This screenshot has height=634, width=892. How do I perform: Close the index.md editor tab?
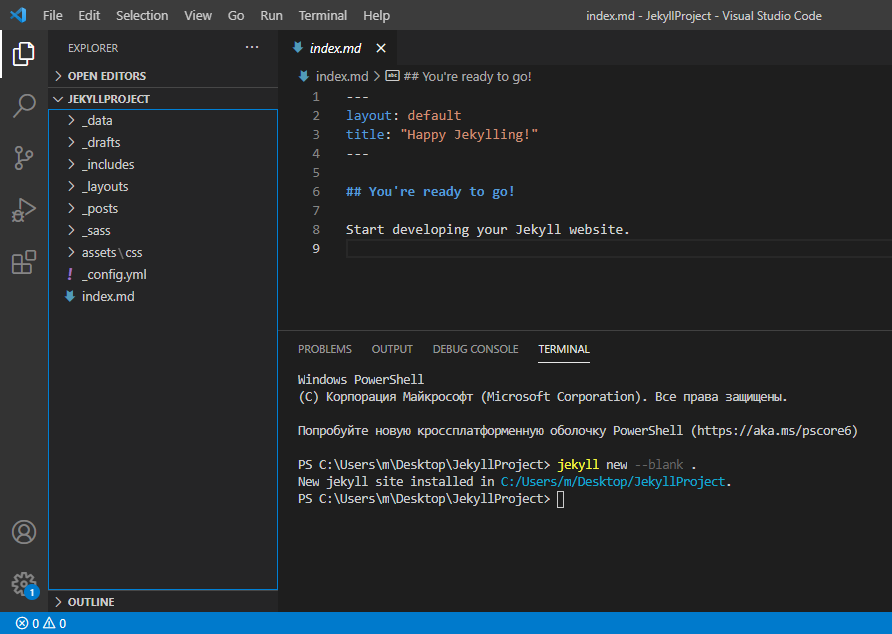381,48
